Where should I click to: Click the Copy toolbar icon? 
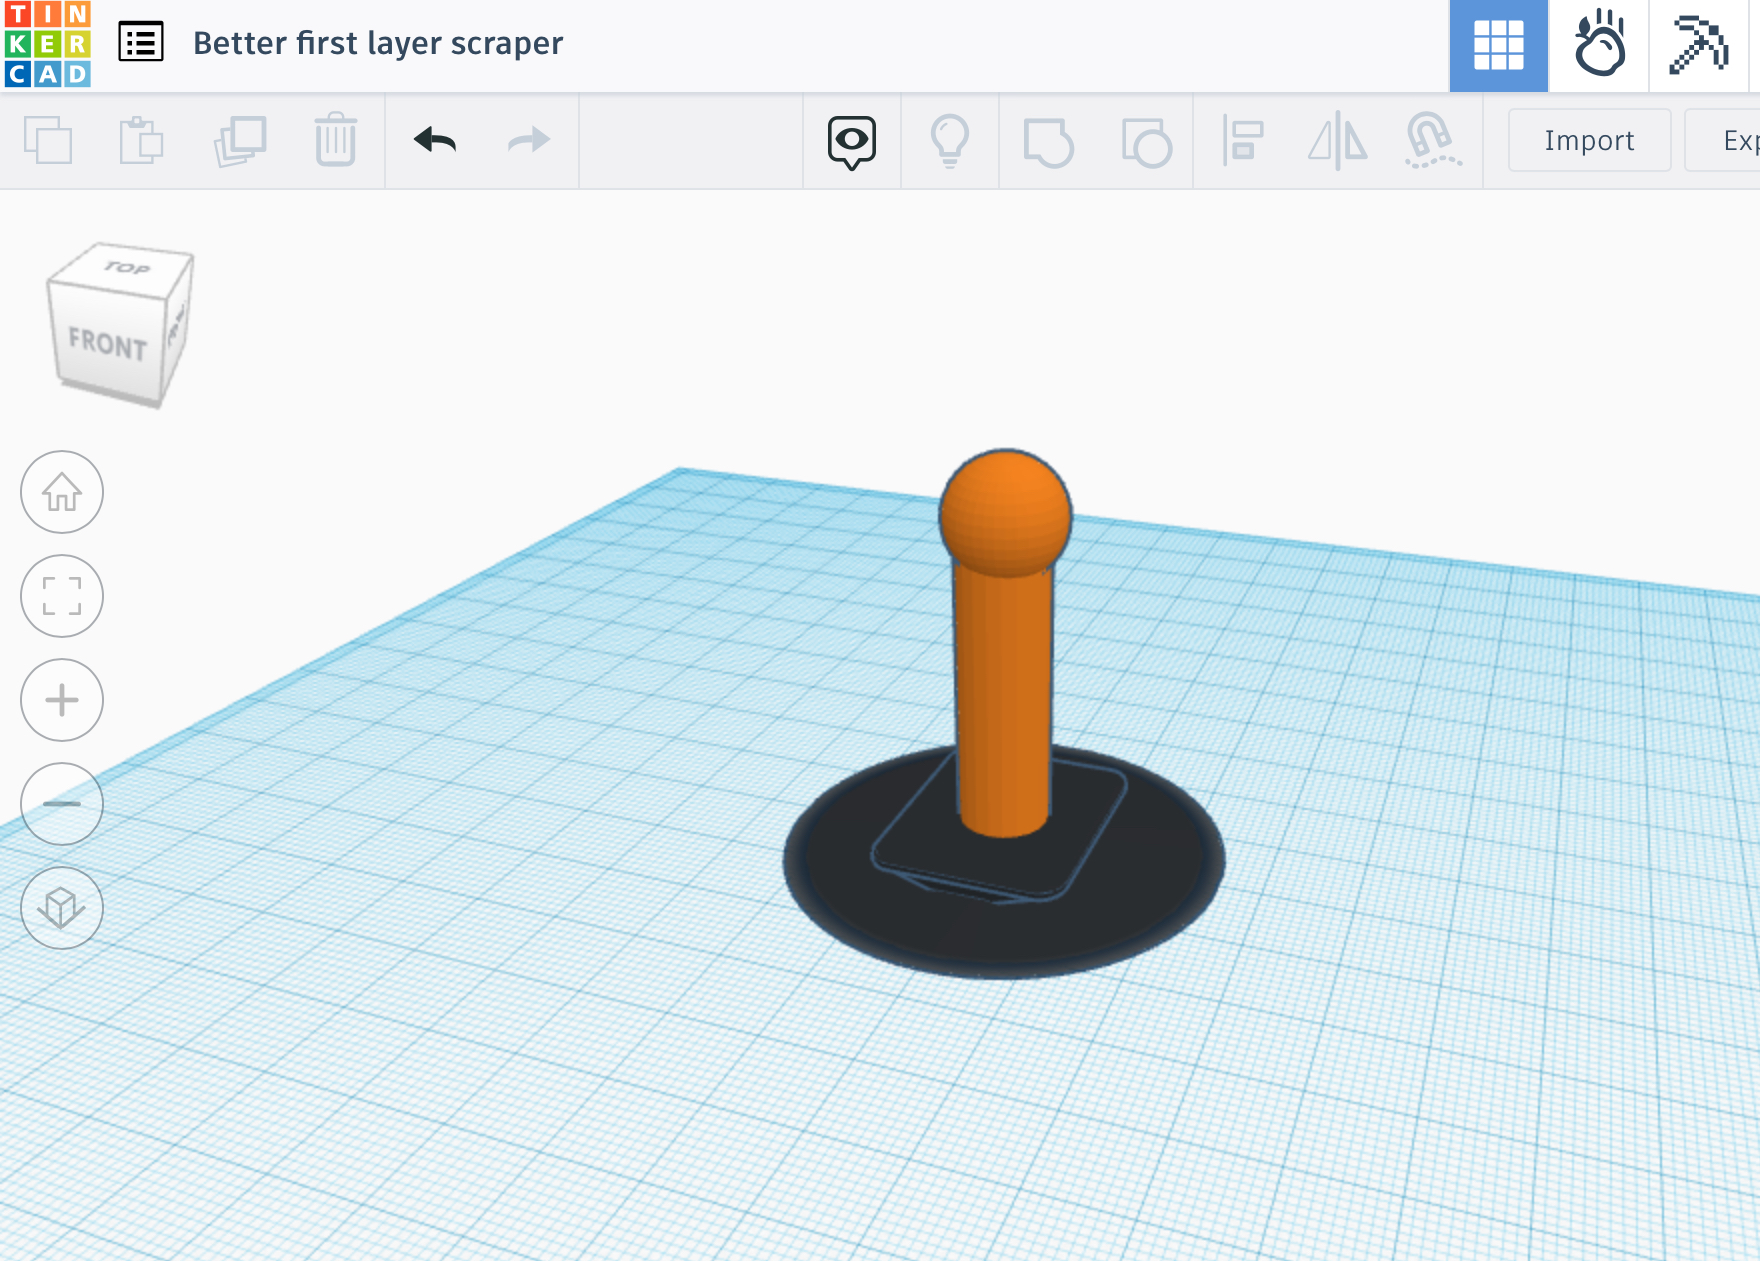click(48, 140)
